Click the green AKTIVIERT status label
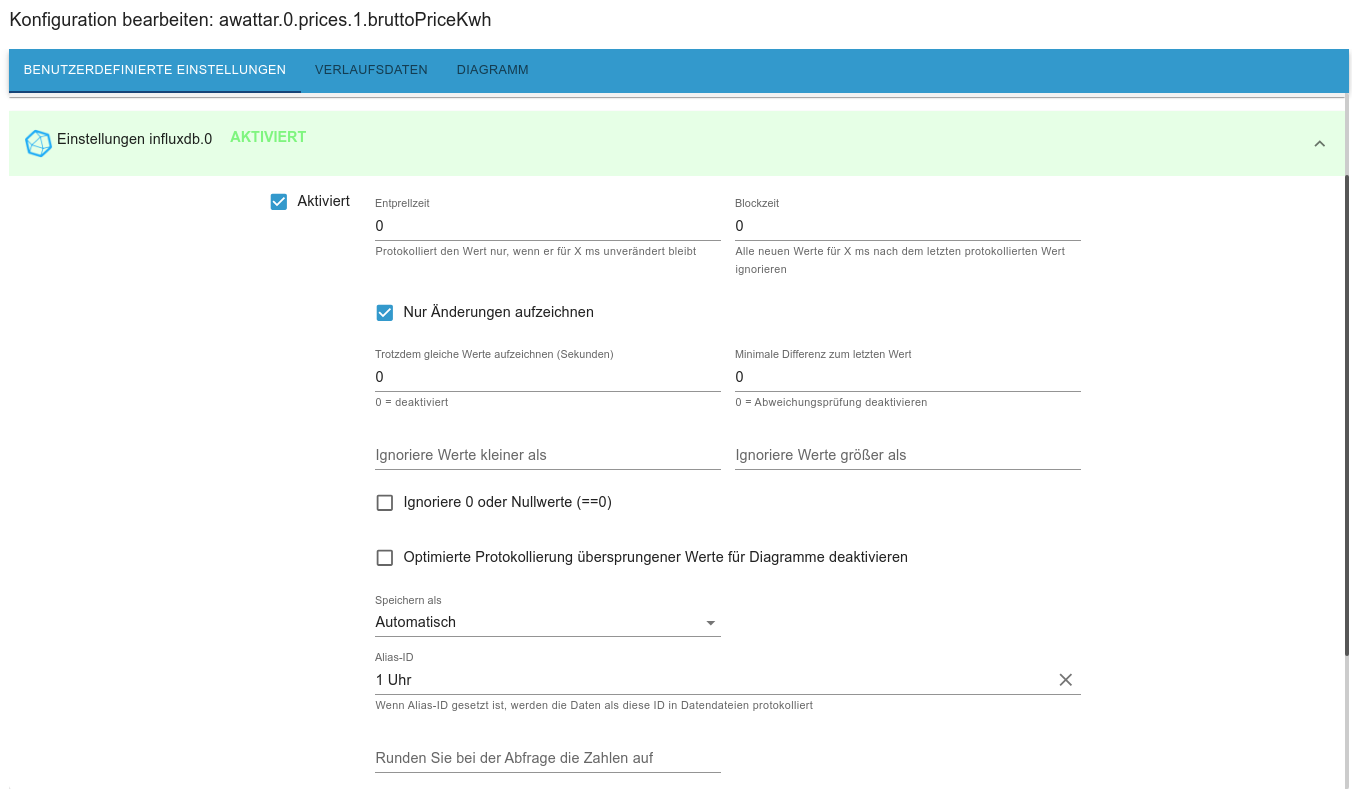The width and height of the screenshot is (1352, 796). coord(268,137)
